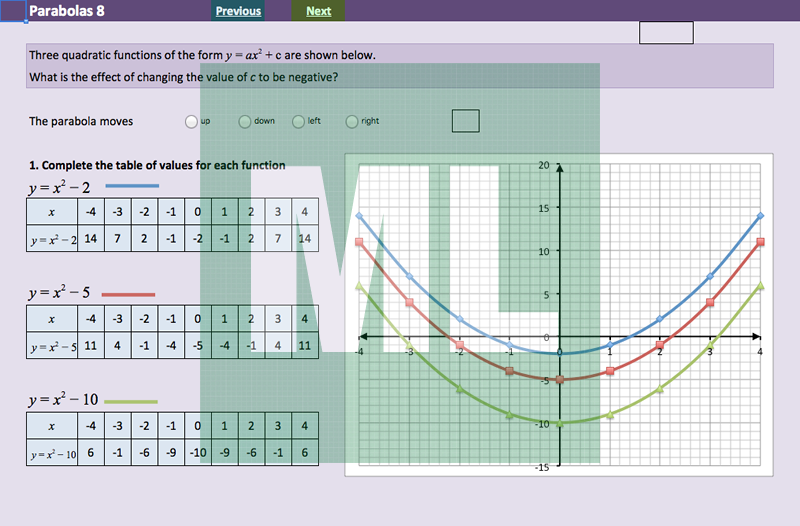
Task: Pick the "left" radio option
Action: point(298,122)
